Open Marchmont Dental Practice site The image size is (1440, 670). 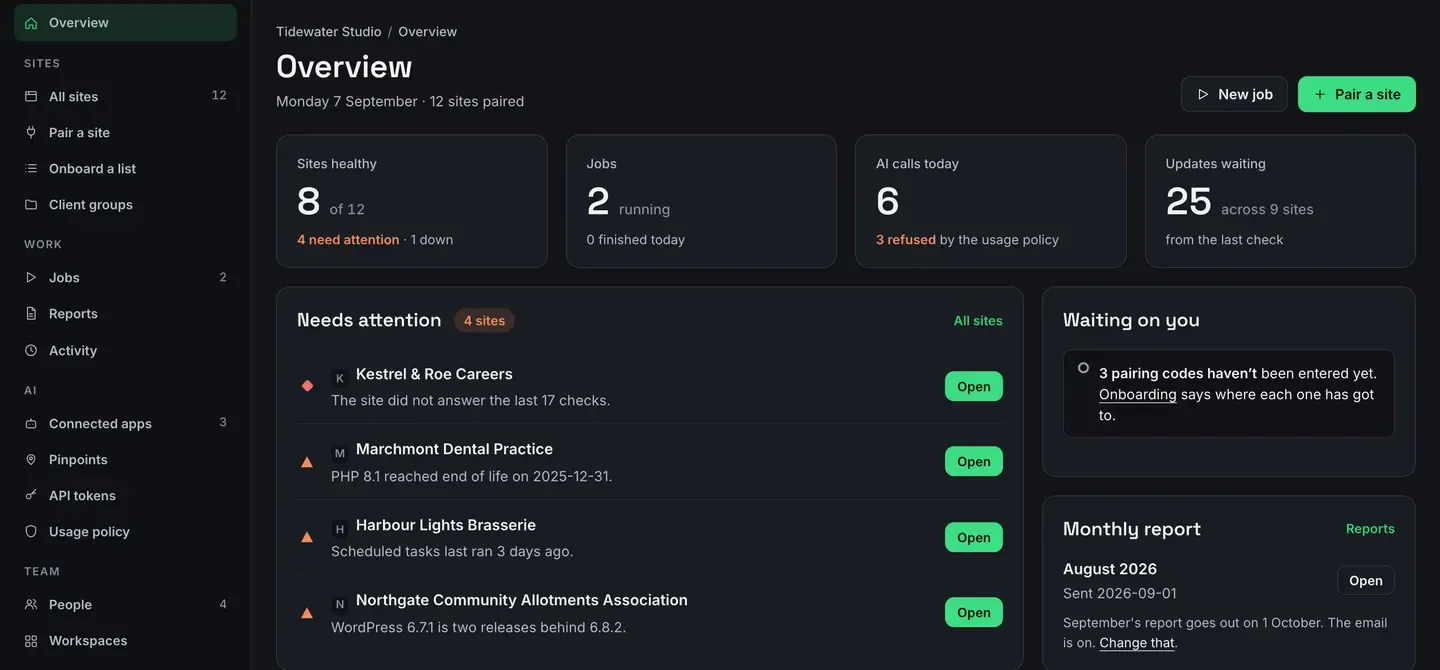[x=974, y=462]
